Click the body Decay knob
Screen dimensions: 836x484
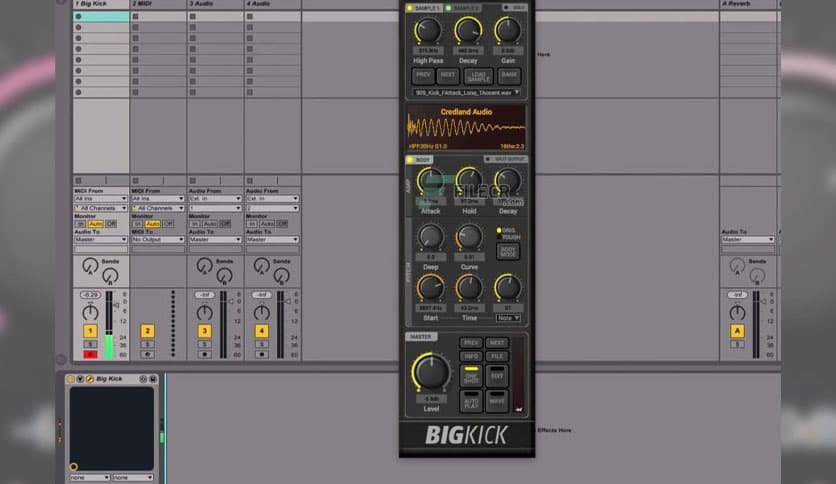[508, 181]
